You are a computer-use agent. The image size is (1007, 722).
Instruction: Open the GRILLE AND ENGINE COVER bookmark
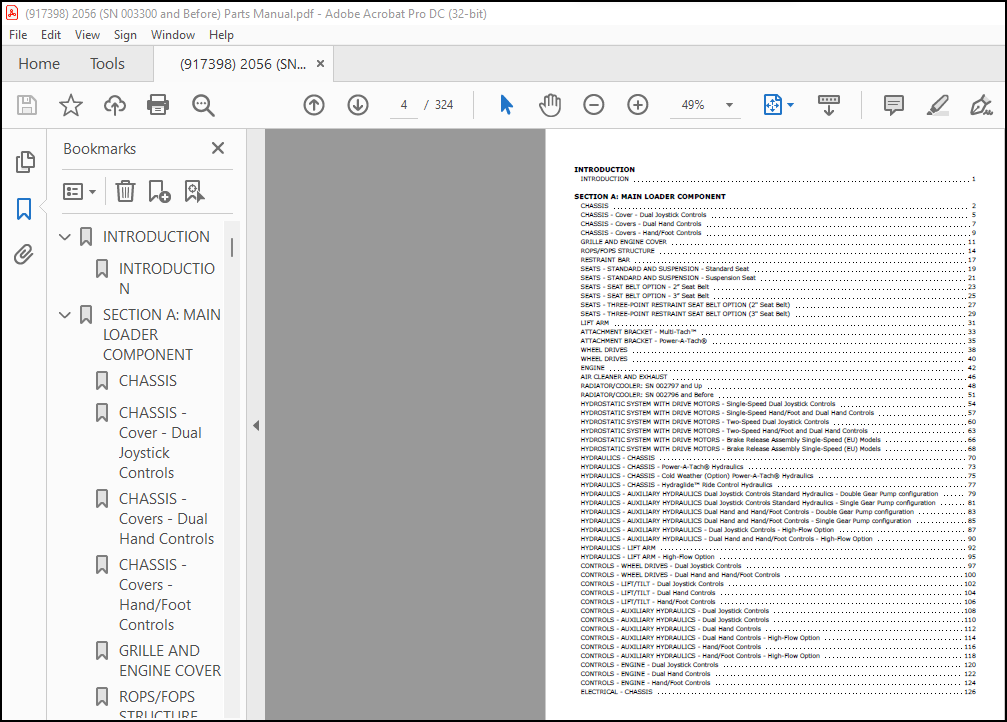(x=170, y=661)
